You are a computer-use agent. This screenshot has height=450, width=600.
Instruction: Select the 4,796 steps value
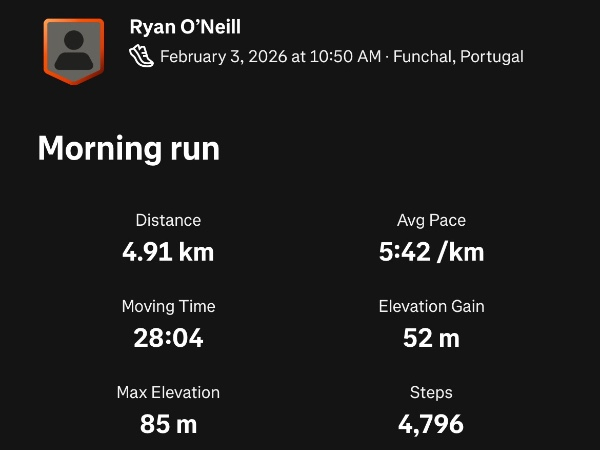(x=431, y=423)
